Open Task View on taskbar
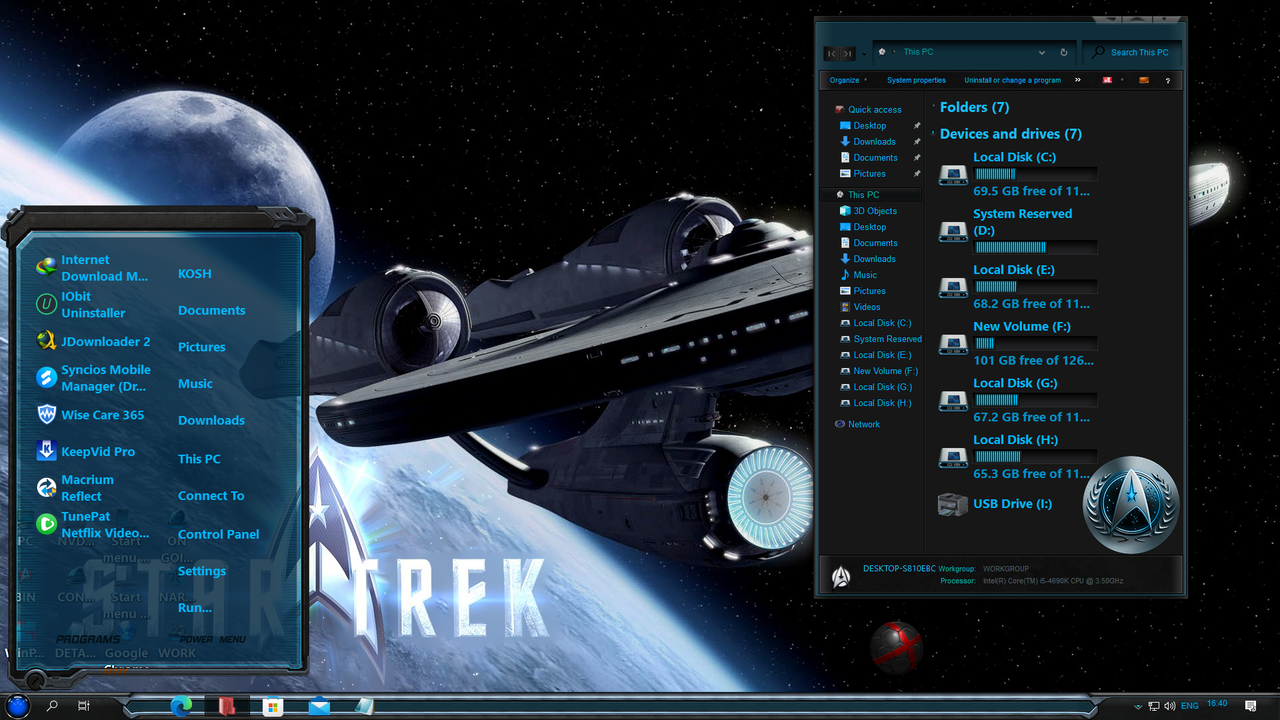This screenshot has height=720, width=1280. [x=84, y=706]
